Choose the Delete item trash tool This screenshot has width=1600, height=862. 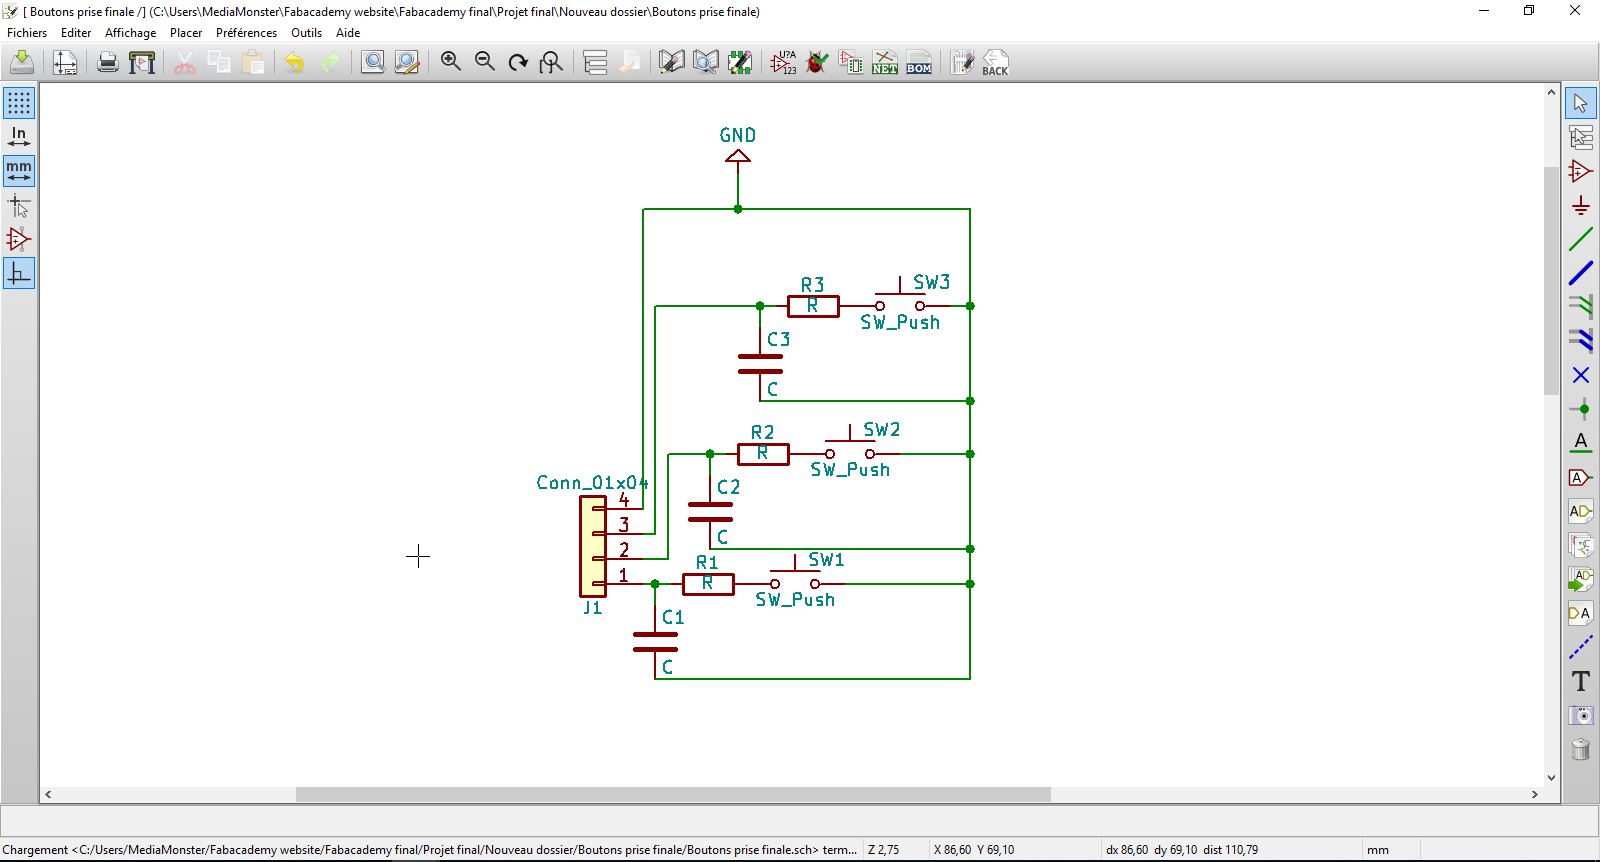pyautogui.click(x=1581, y=749)
